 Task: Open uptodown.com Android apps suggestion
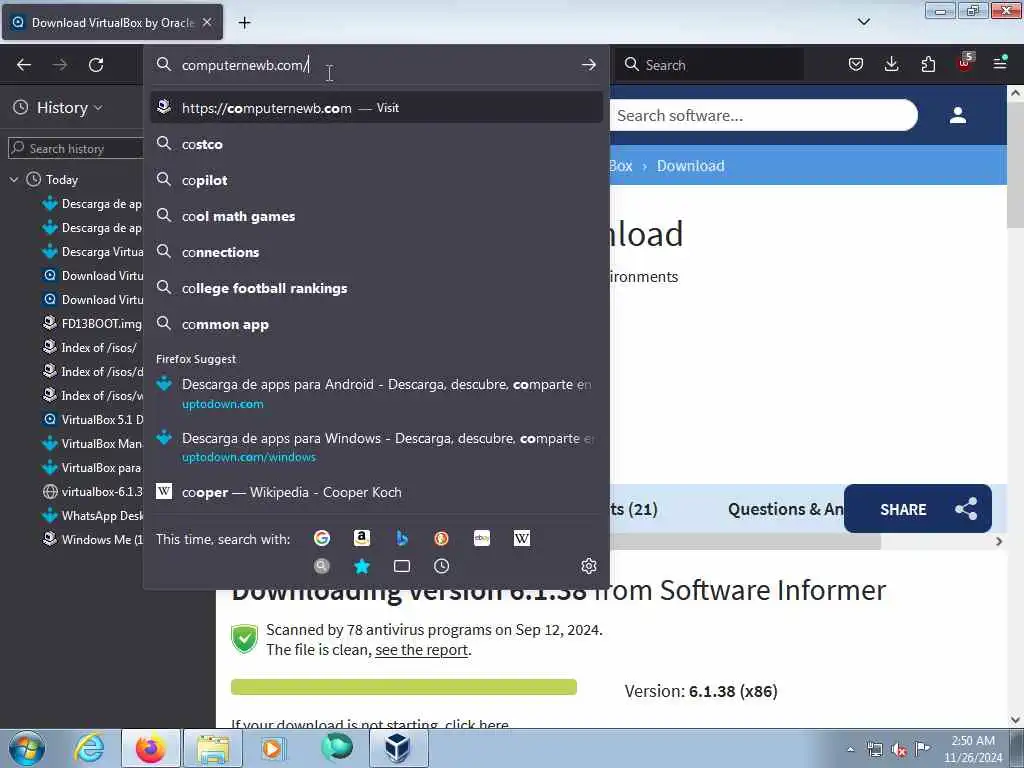(377, 393)
